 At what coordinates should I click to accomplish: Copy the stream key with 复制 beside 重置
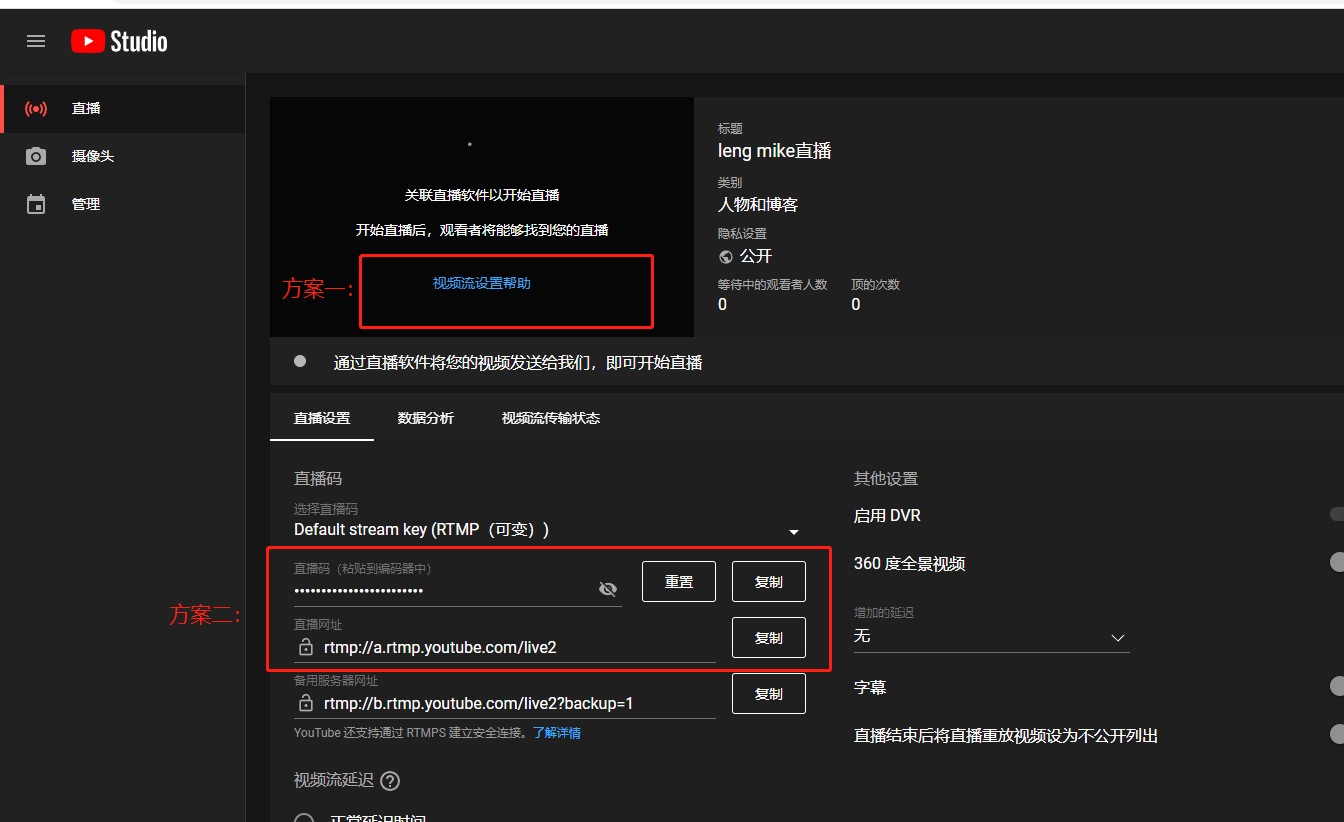769,582
